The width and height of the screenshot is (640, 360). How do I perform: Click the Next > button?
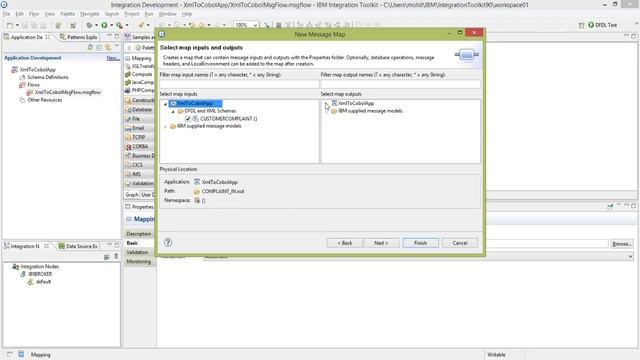[381, 243]
